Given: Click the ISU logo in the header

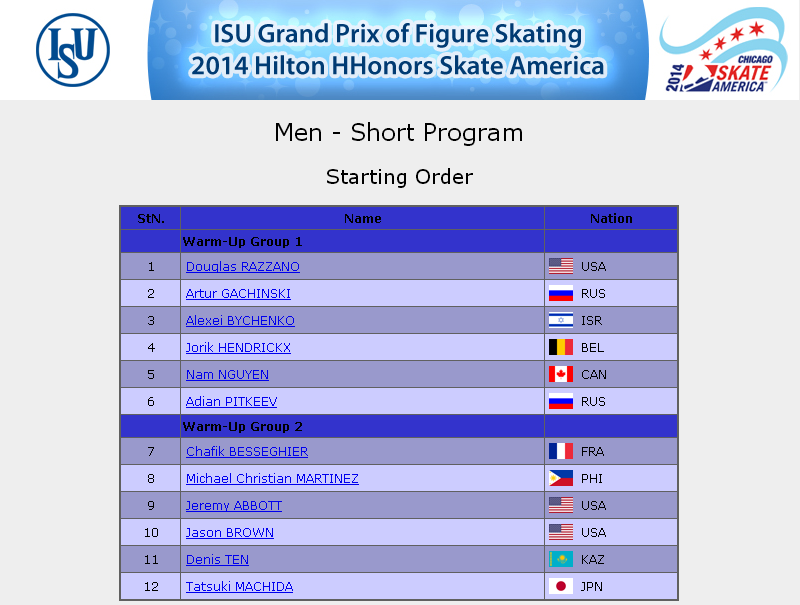Looking at the screenshot, I should (x=73, y=50).
